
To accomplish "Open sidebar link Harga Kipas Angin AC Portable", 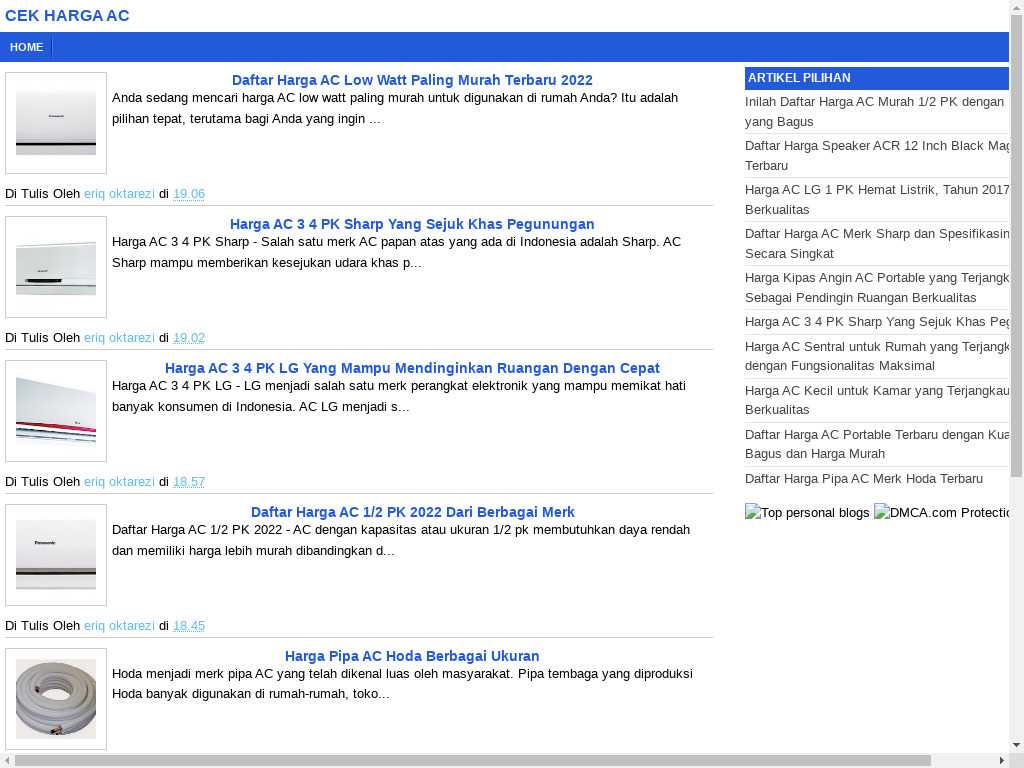I will pyautogui.click(x=876, y=287).
